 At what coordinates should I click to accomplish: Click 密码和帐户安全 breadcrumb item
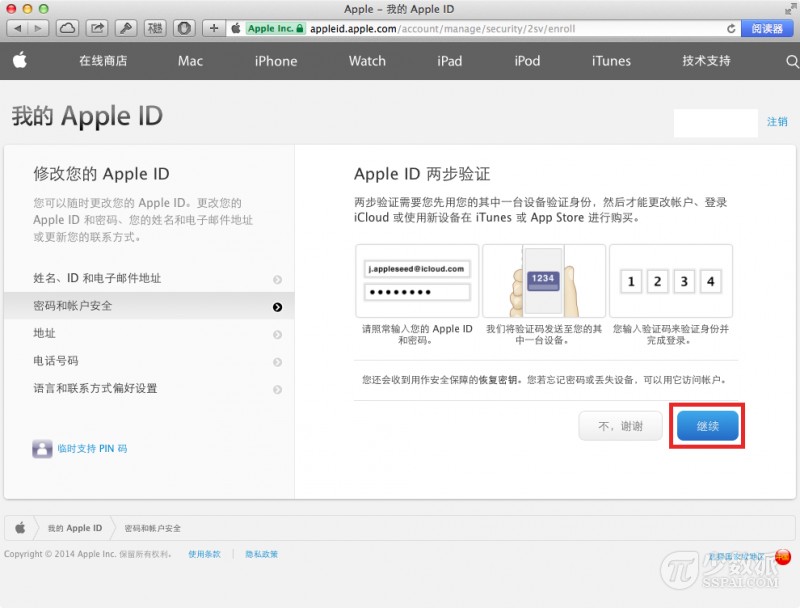pyautogui.click(x=153, y=528)
